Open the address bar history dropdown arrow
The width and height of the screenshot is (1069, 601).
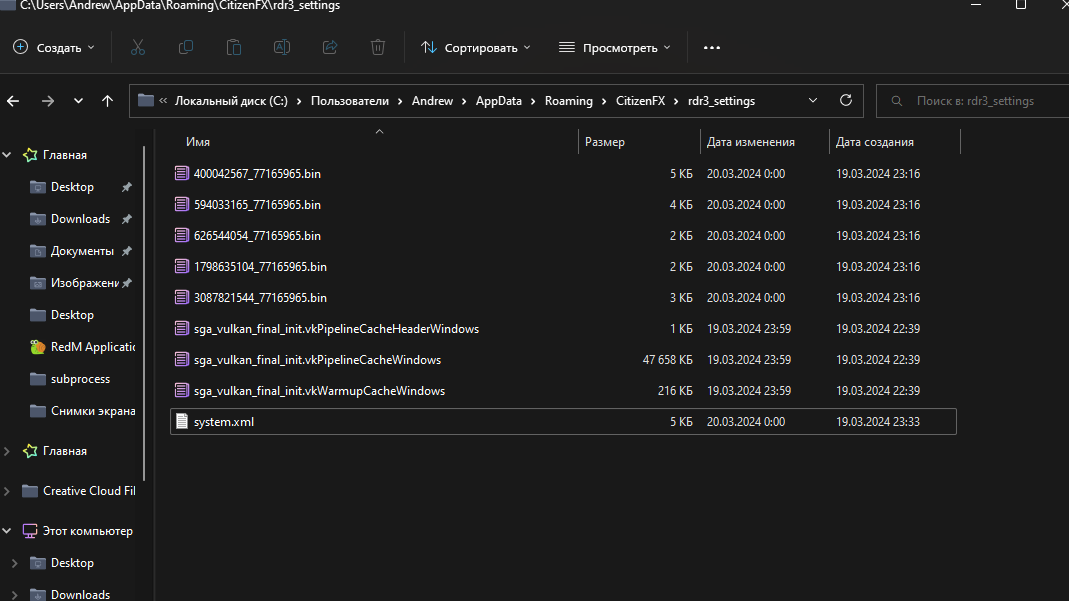[812, 100]
